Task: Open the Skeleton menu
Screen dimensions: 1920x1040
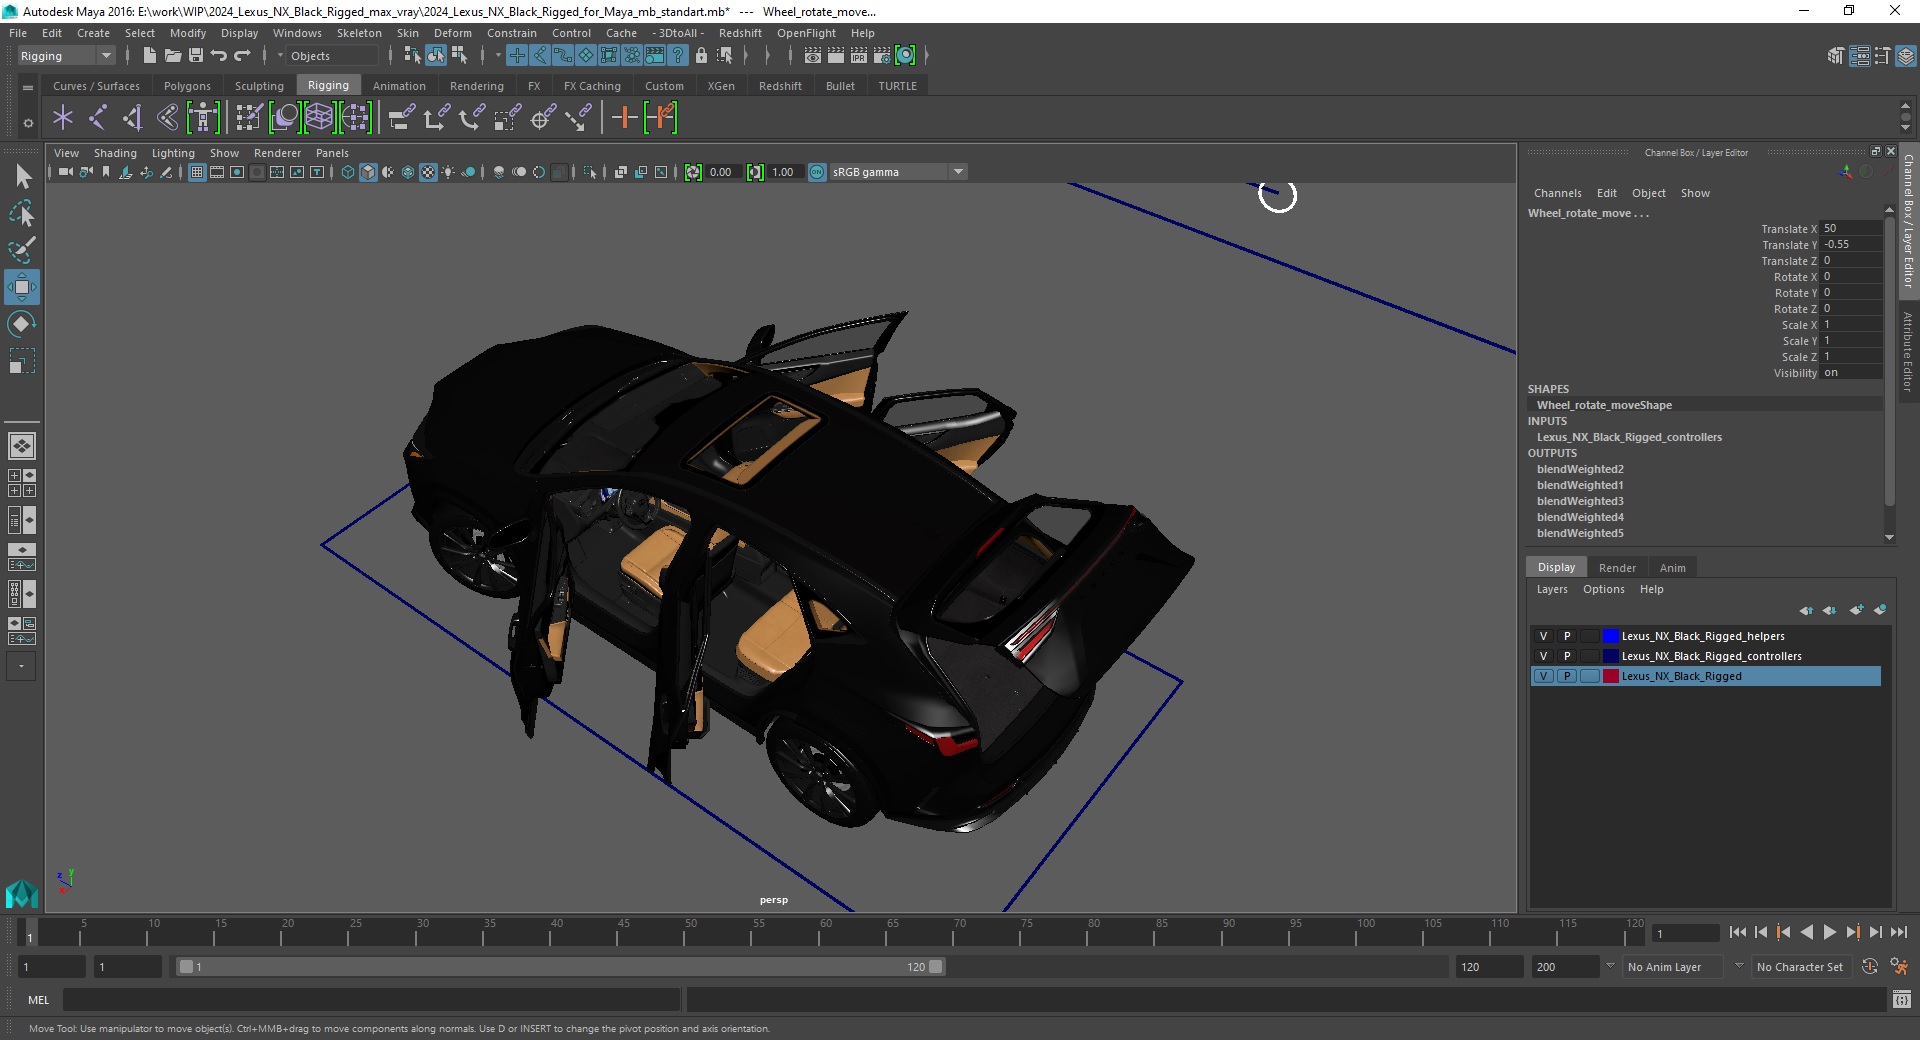Action: tap(359, 33)
